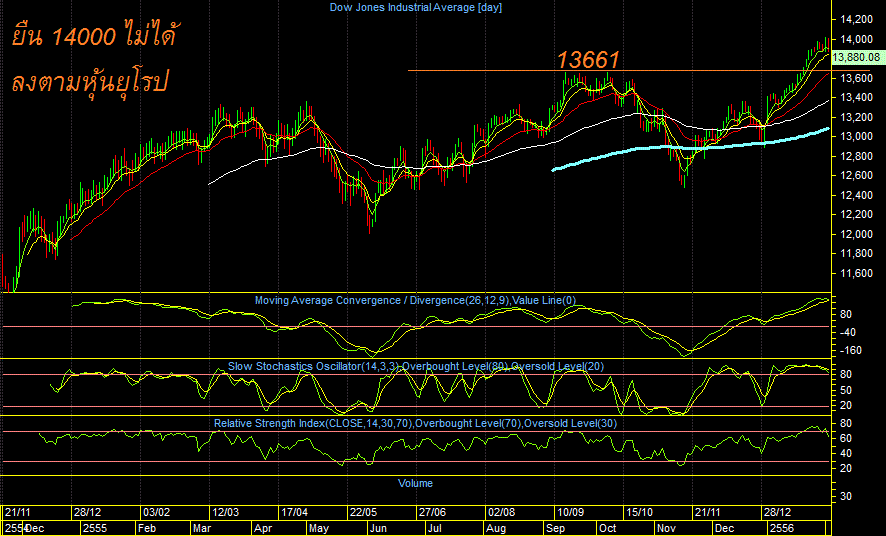The width and height of the screenshot is (886, 536).
Task: Click the 11,800 price axis label
Action: point(857,254)
